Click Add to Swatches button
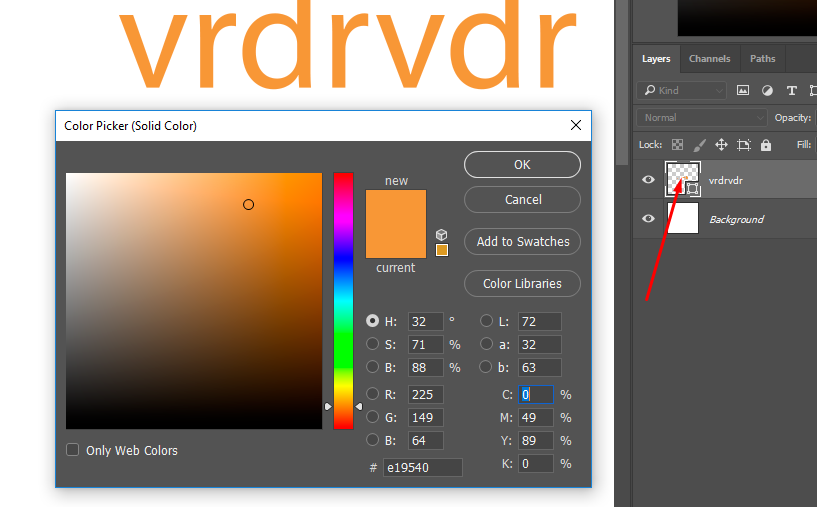 [x=522, y=242]
